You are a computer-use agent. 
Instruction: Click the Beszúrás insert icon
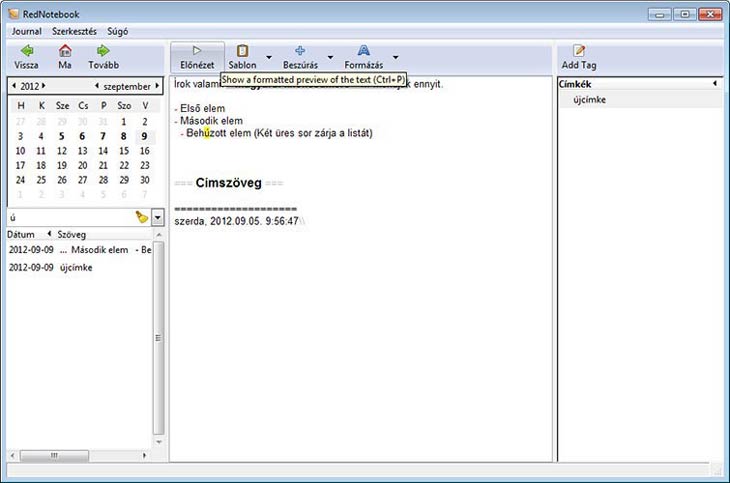pyautogui.click(x=300, y=51)
